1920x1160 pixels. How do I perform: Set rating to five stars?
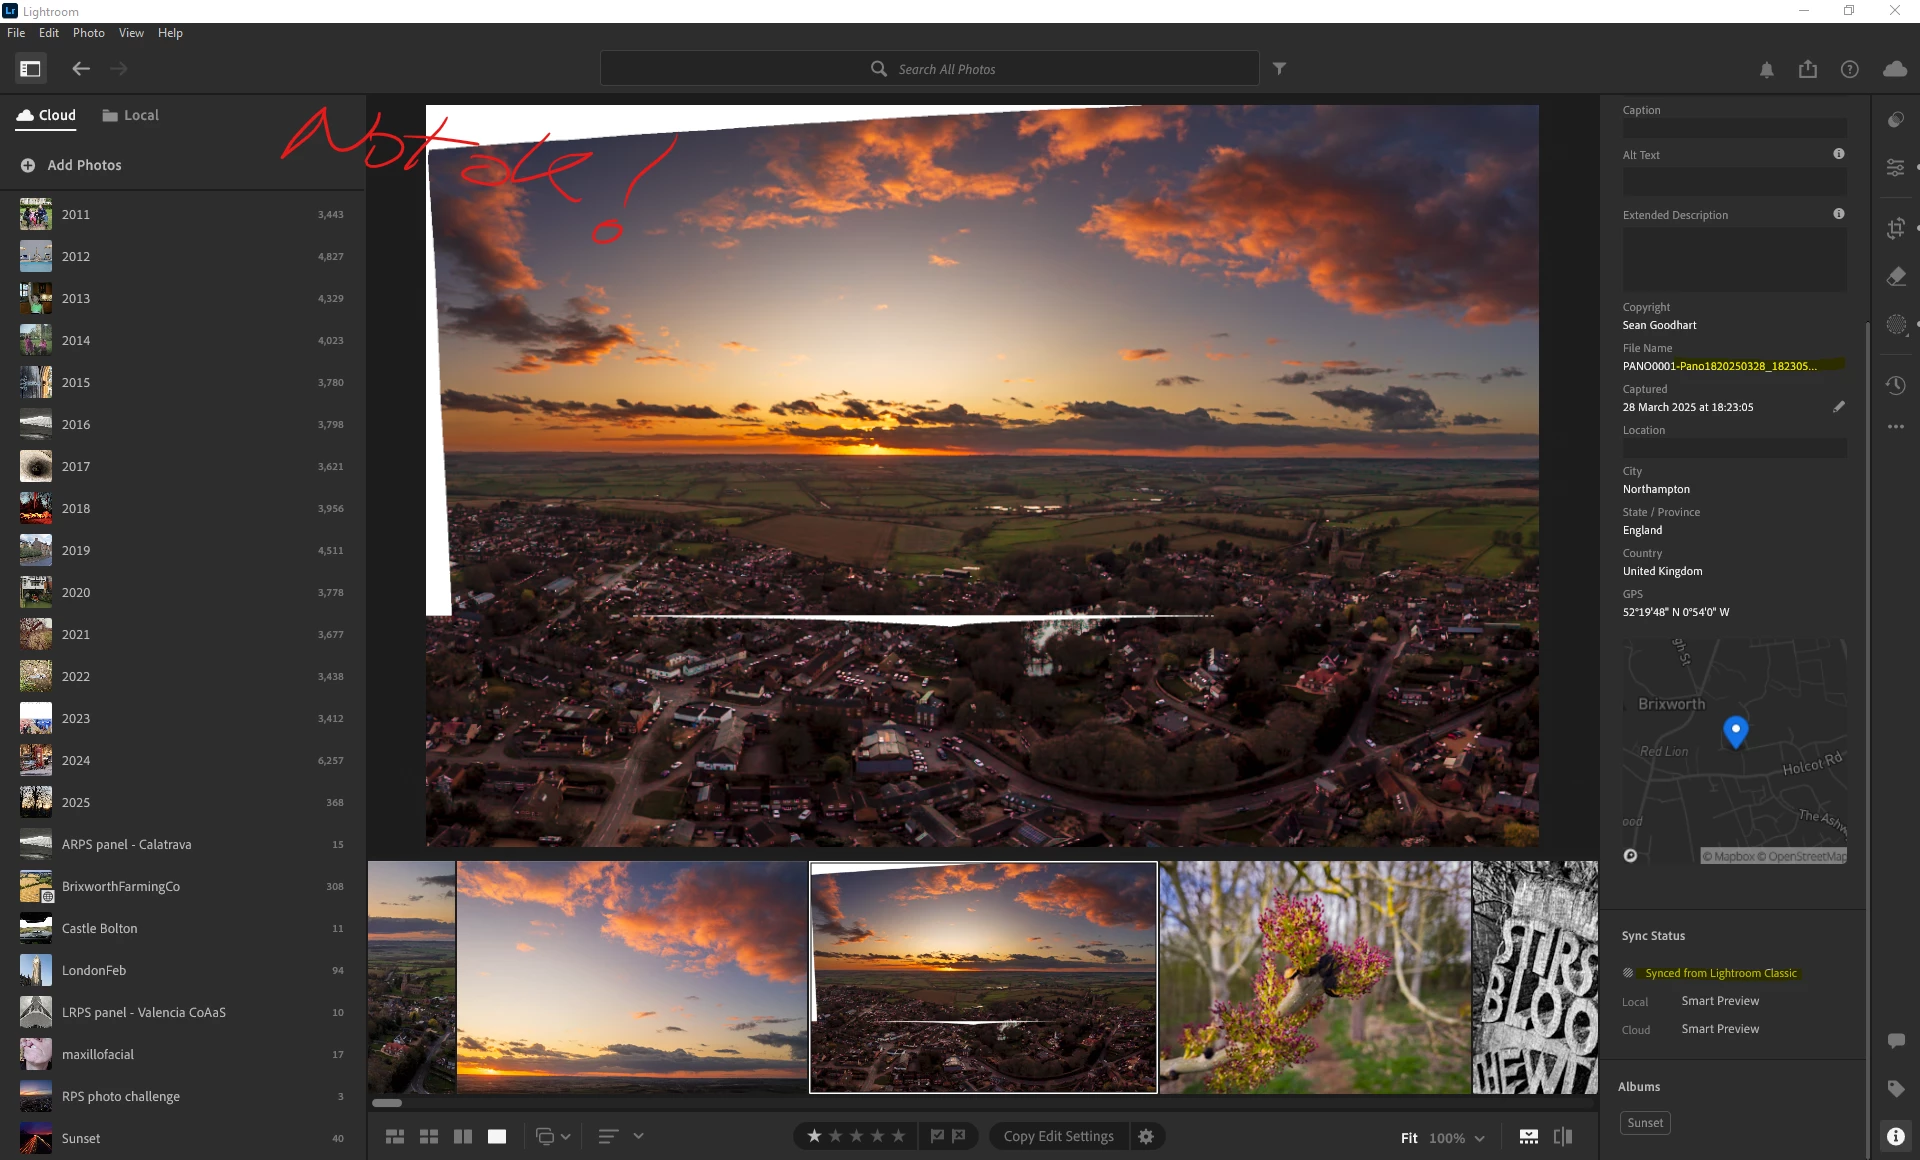898,1136
